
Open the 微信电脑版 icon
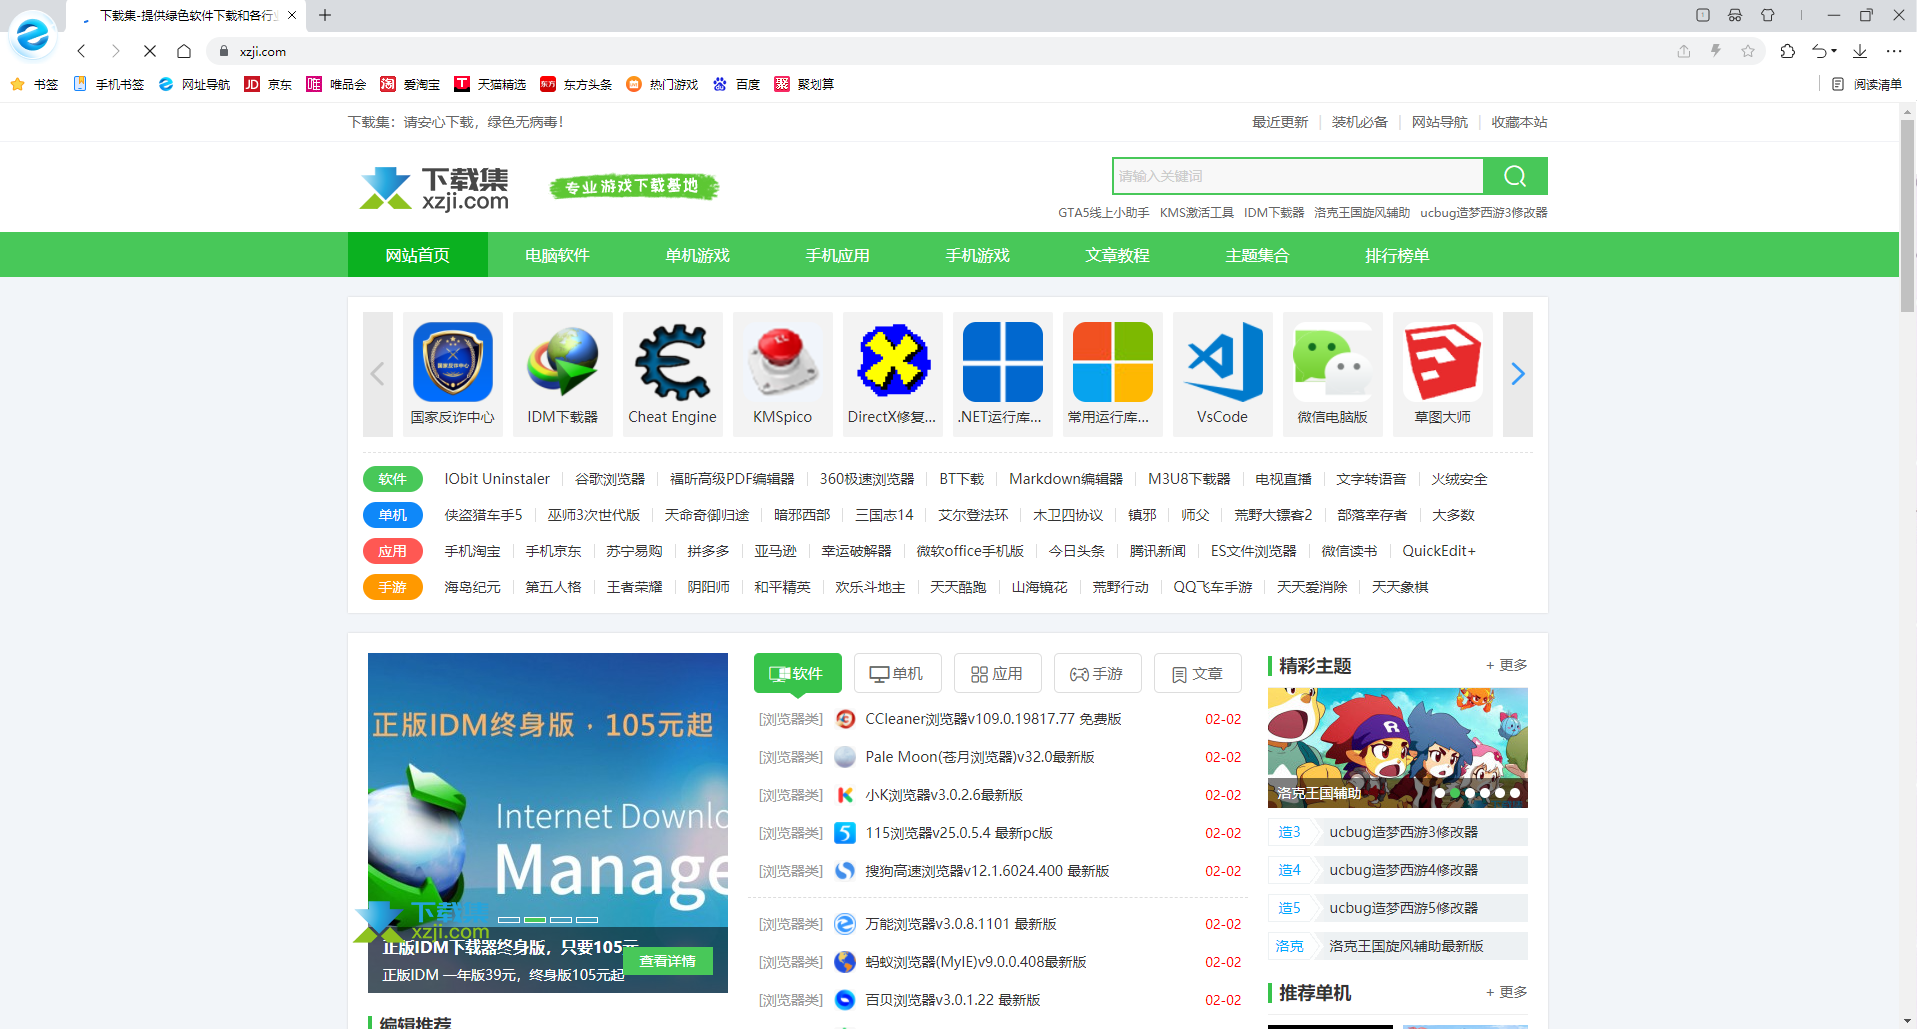coord(1332,362)
